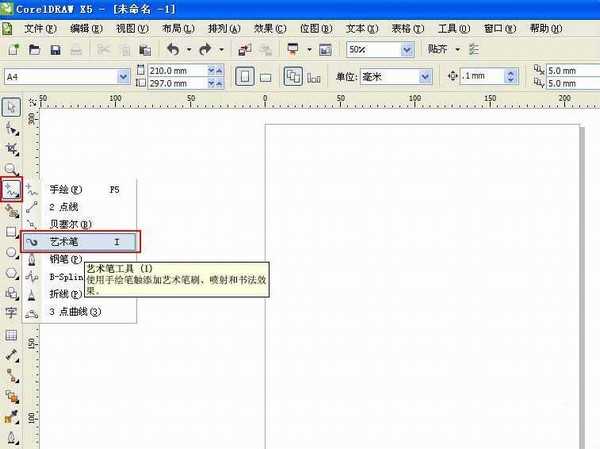600x449 pixels.
Task: Click duplicate distance X 5.0 mm field
Action: click(x=572, y=71)
